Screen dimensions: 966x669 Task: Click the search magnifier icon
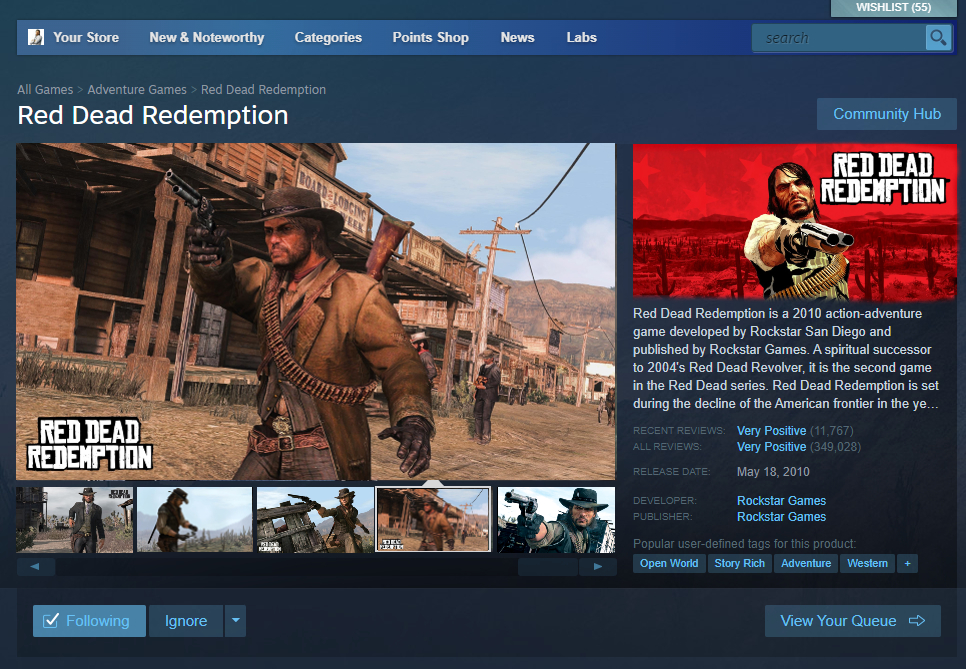[938, 38]
